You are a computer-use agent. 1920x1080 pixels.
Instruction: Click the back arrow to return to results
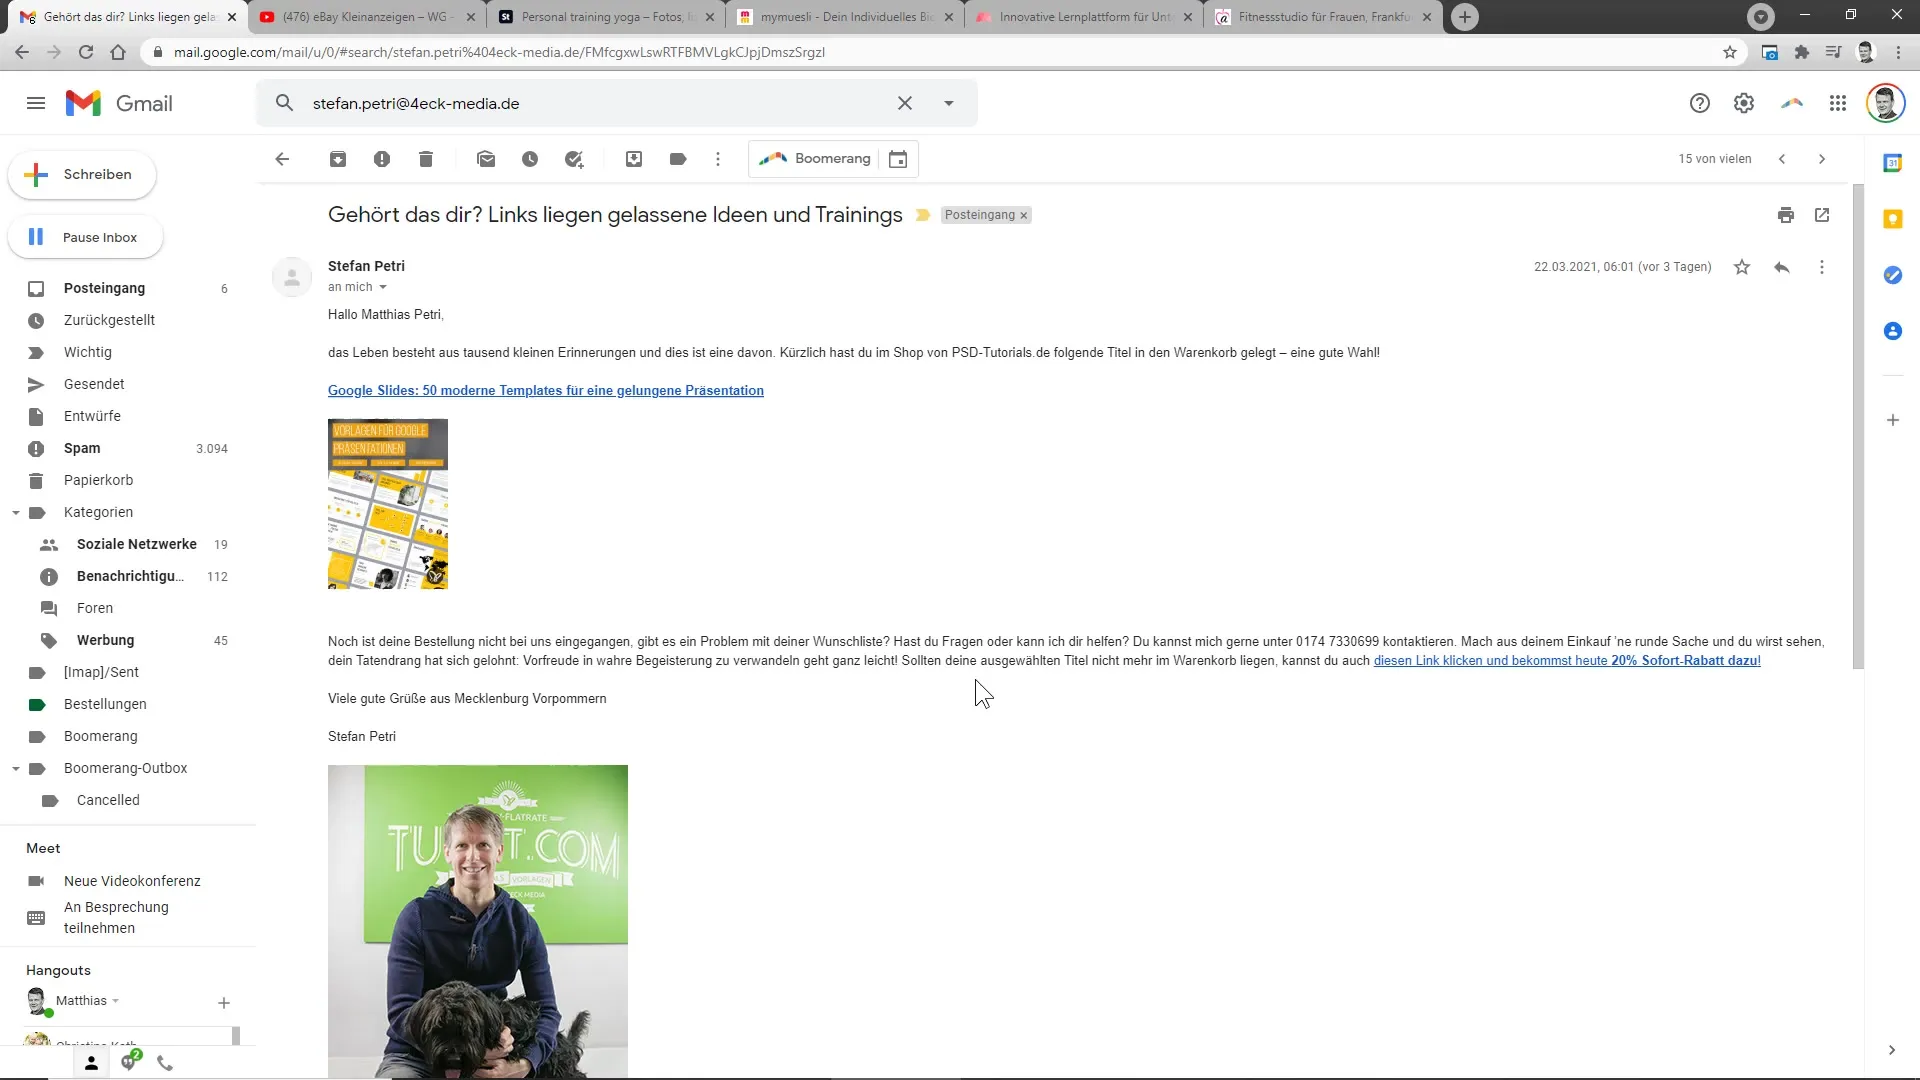(x=282, y=159)
